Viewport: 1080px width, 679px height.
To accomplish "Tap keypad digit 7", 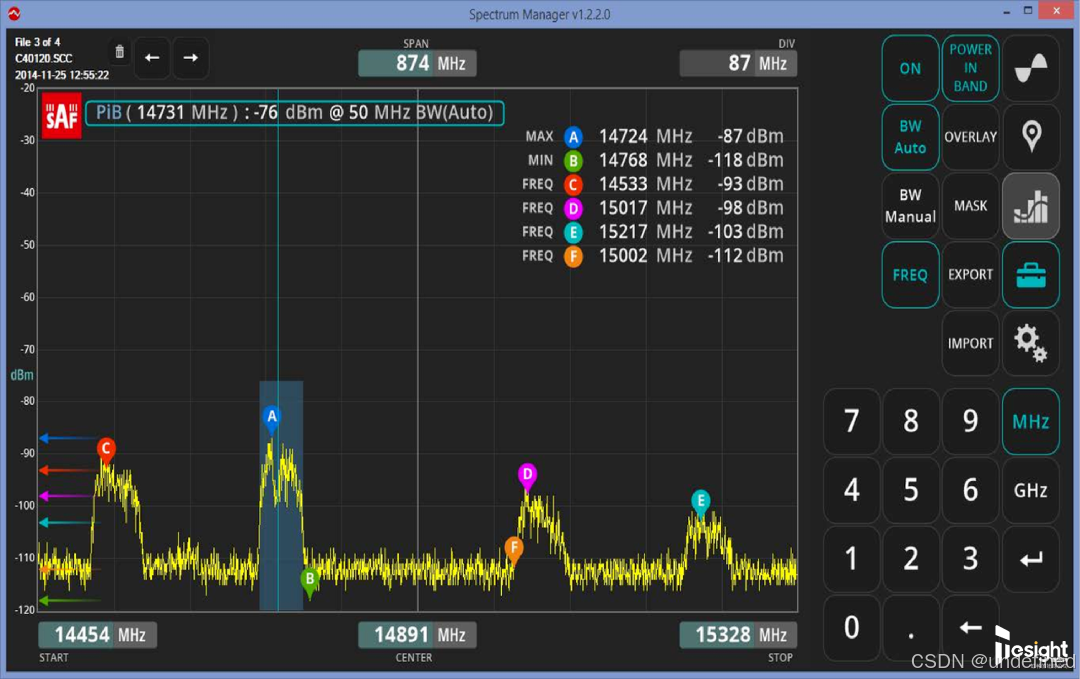I will (x=851, y=421).
